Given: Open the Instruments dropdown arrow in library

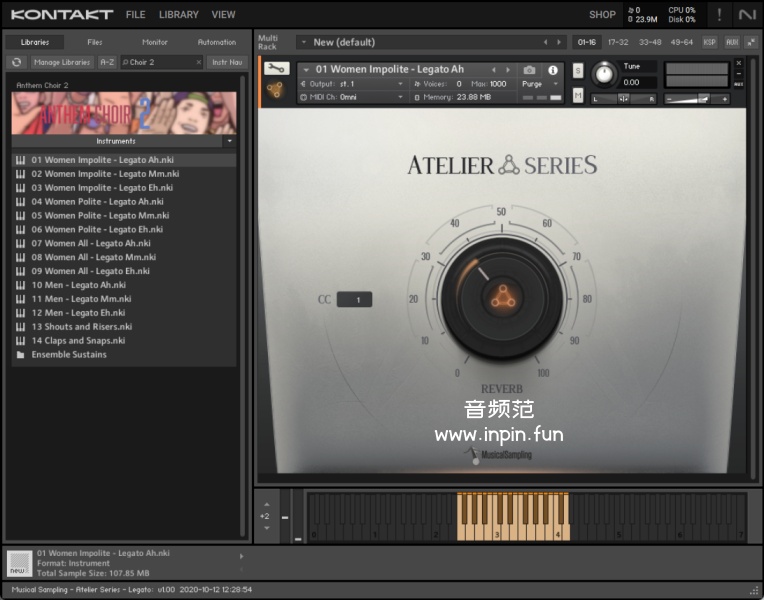Looking at the screenshot, I should (x=230, y=141).
